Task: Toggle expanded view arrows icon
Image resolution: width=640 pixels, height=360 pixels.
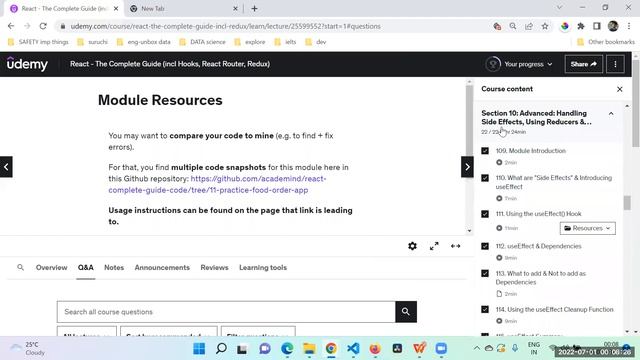Action: pyautogui.click(x=456, y=246)
